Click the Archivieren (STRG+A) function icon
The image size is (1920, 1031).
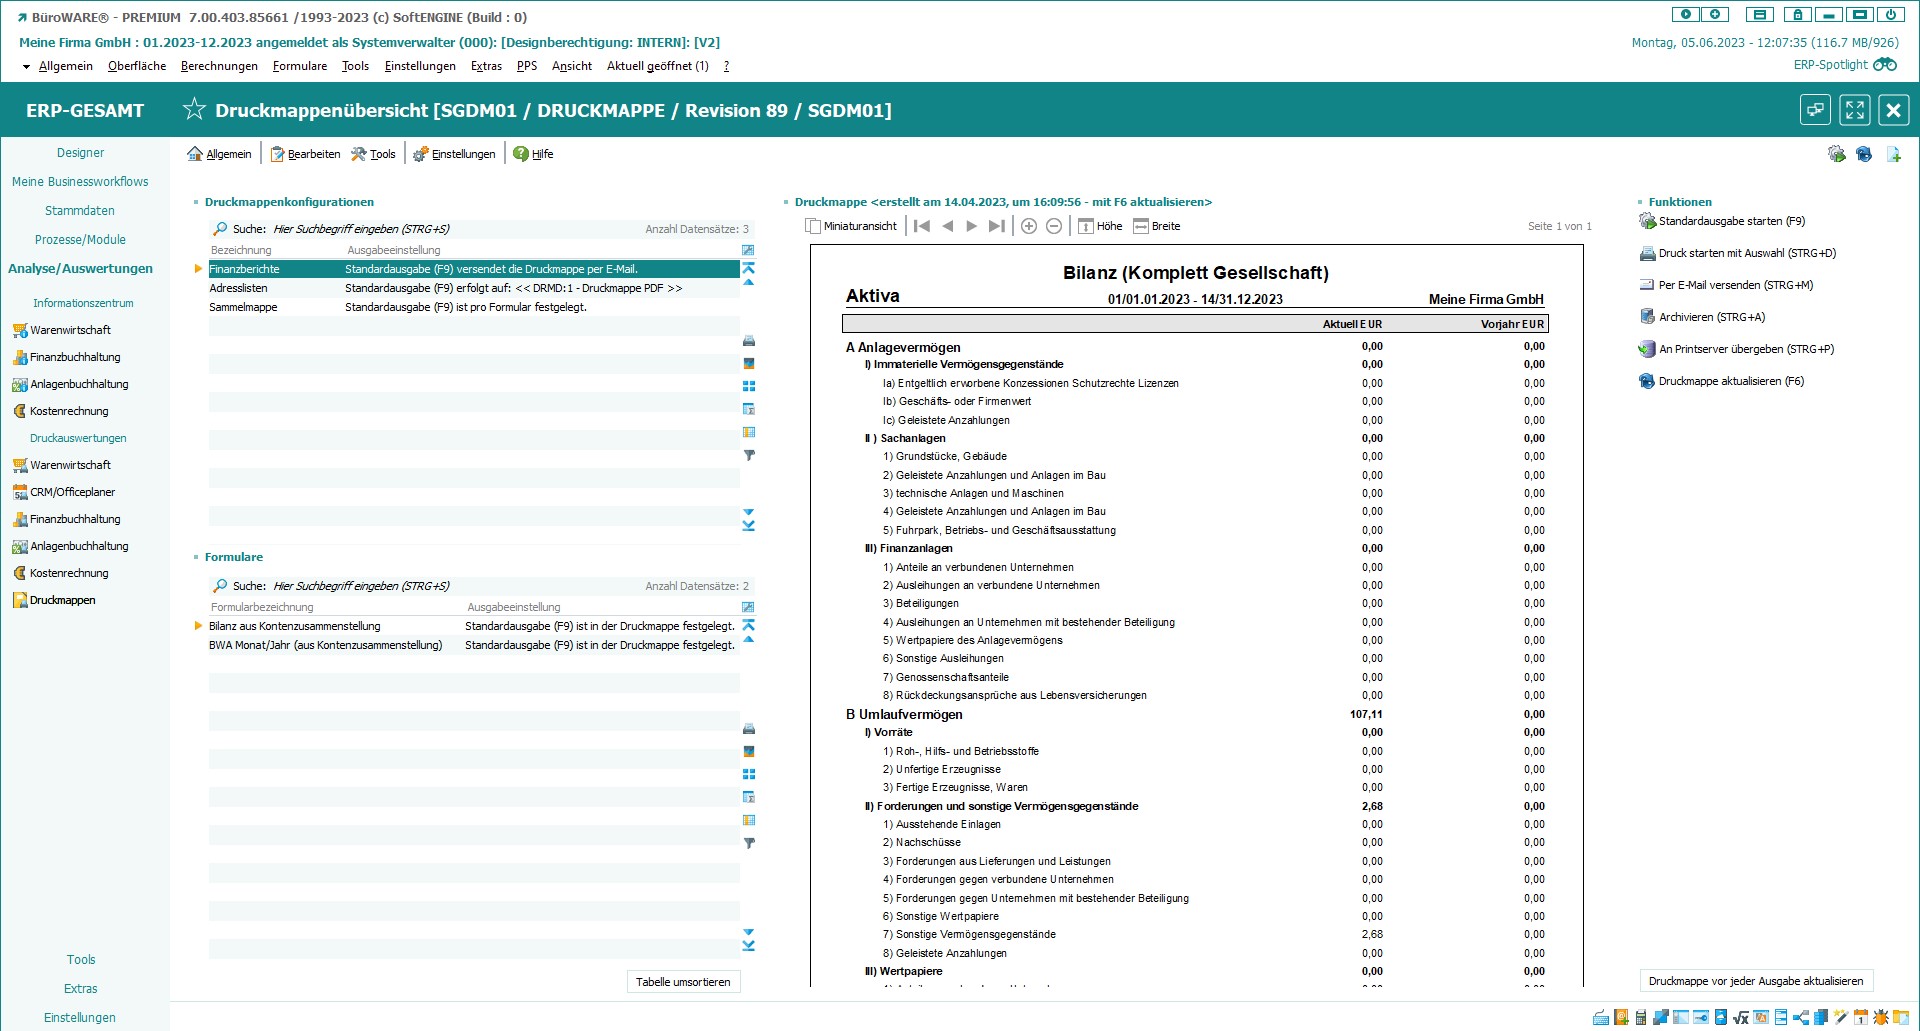click(x=1647, y=317)
